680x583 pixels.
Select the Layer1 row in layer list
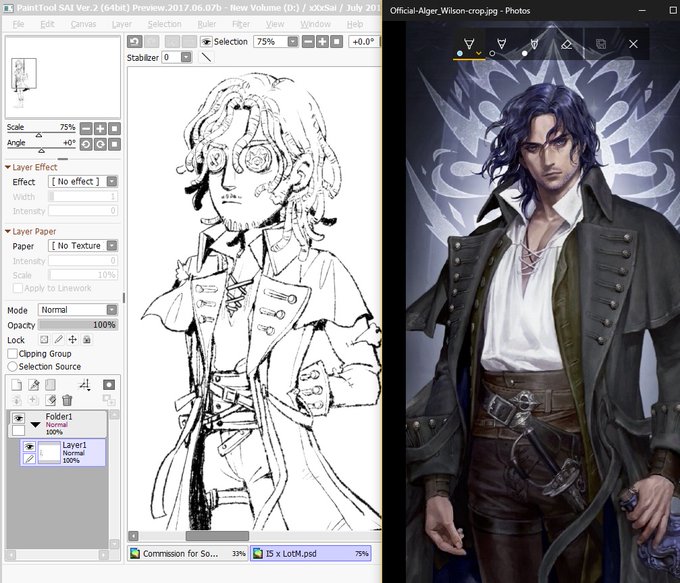[x=62, y=452]
